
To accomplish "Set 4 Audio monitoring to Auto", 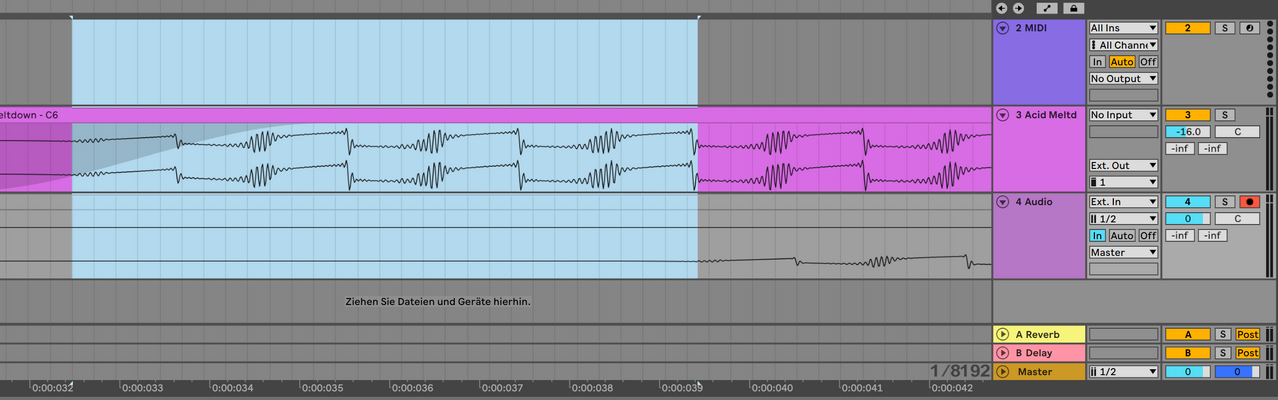I will click(x=1122, y=235).
